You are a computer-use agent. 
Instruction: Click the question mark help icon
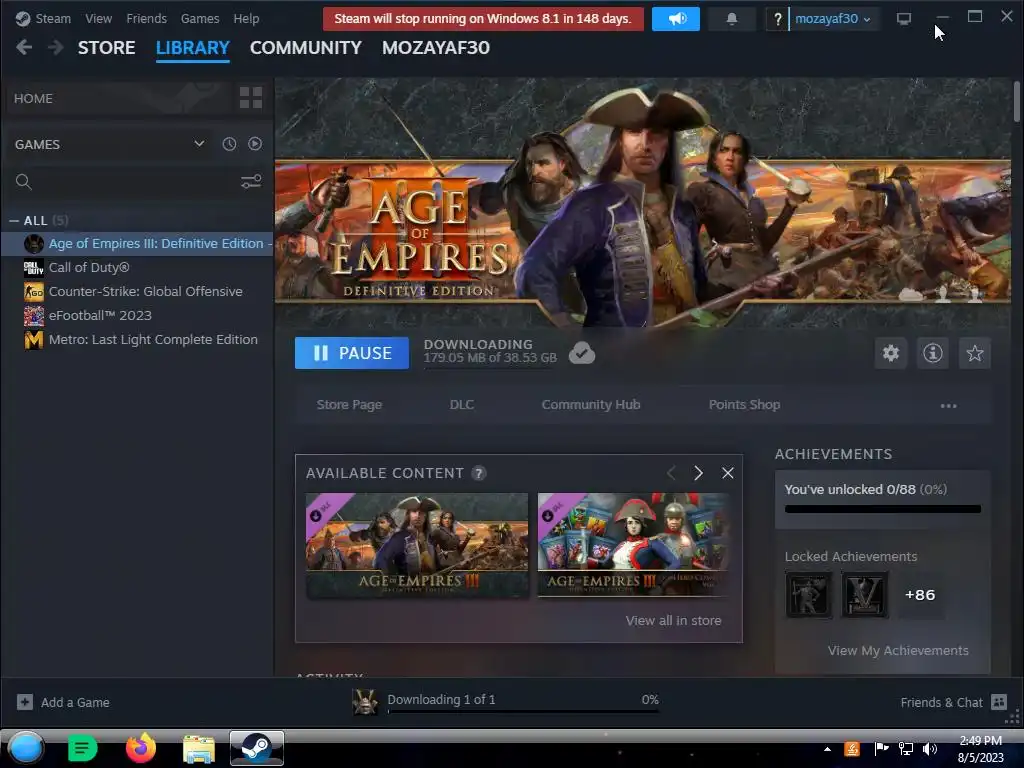[x=777, y=19]
